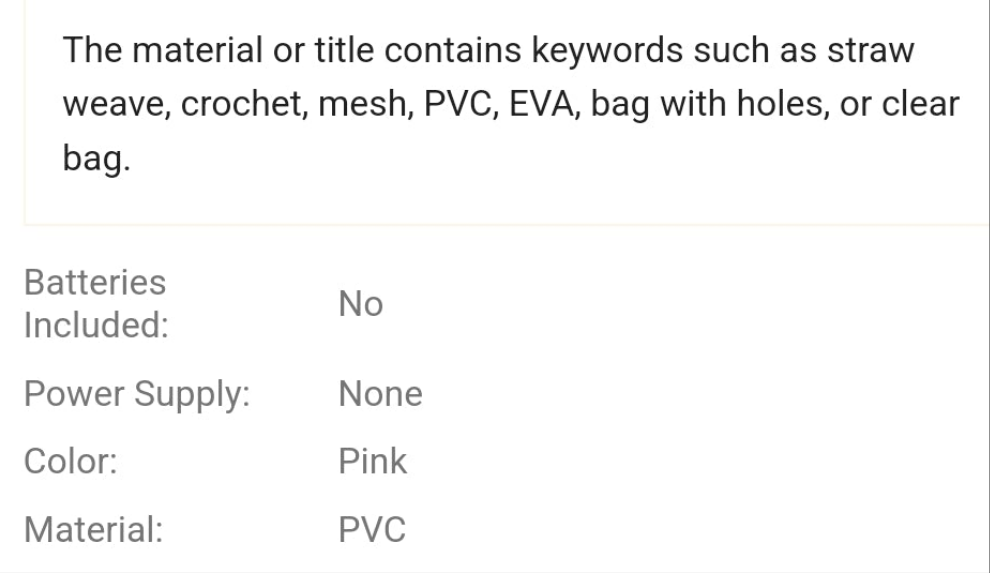Image resolution: width=990 pixels, height=573 pixels.
Task: Select the 'Pink' color value
Action: tap(373, 462)
